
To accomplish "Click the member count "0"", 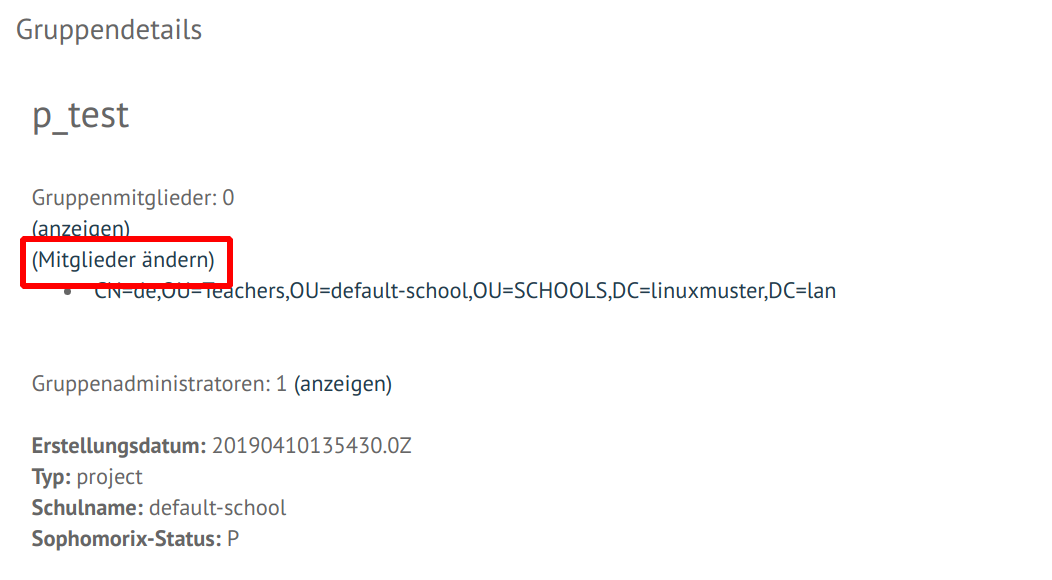I will 227,197.
